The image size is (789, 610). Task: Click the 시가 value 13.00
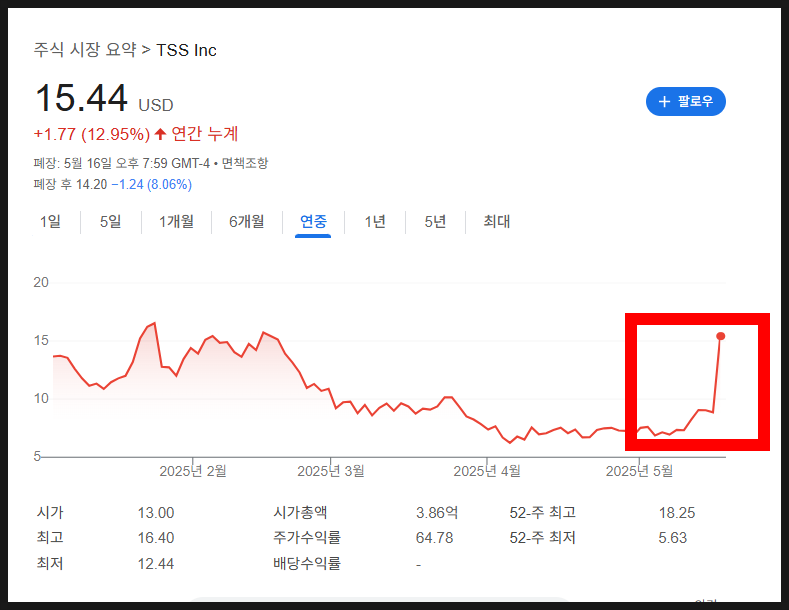click(156, 513)
